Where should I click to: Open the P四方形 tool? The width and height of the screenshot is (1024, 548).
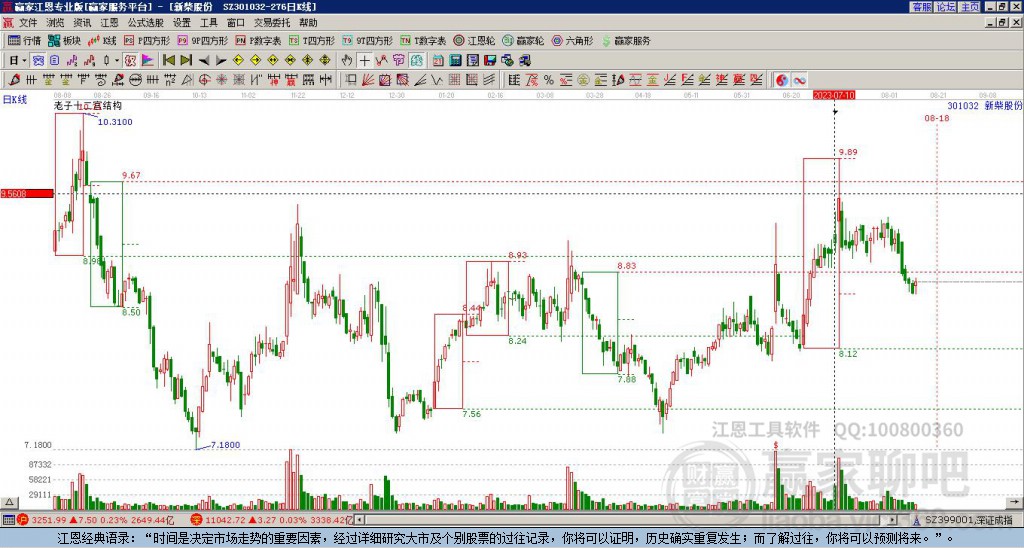tap(147, 40)
